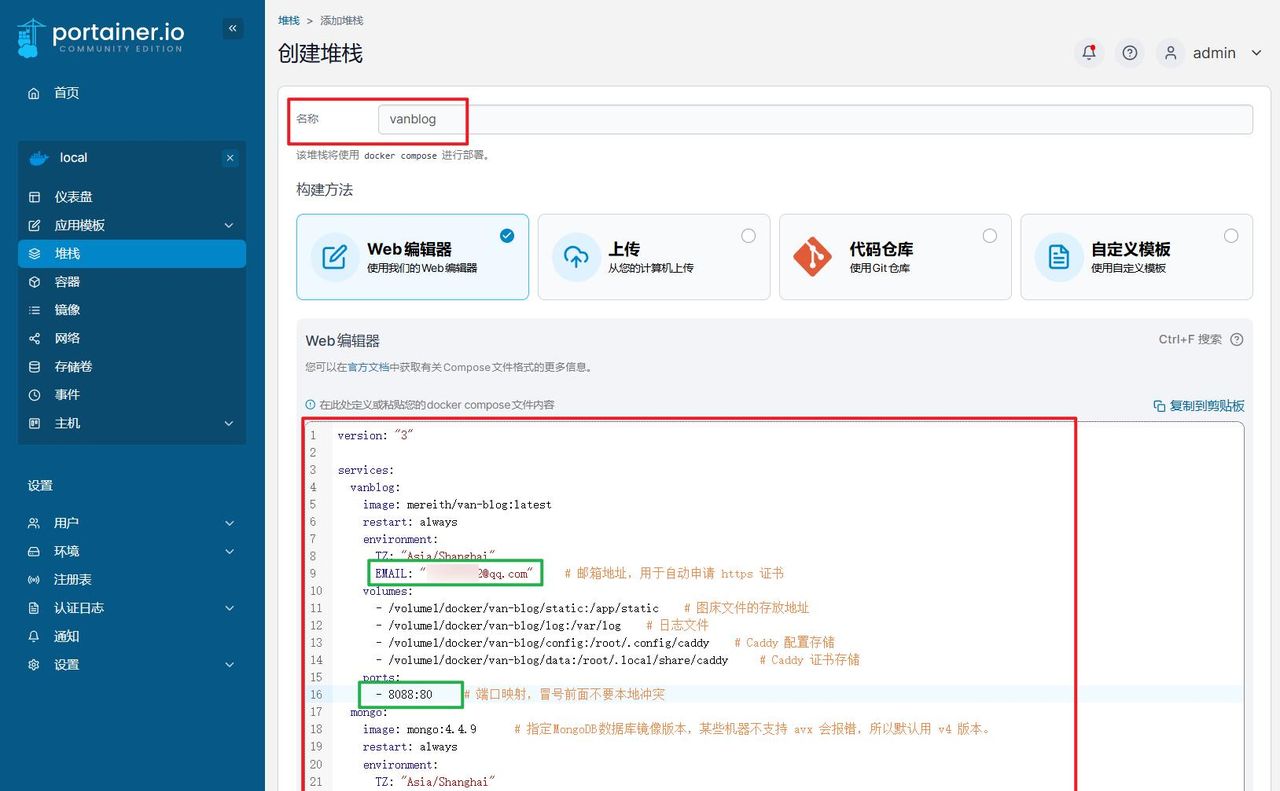Click 复制到剪贴板 button
This screenshot has height=791, width=1280.
(1199, 406)
